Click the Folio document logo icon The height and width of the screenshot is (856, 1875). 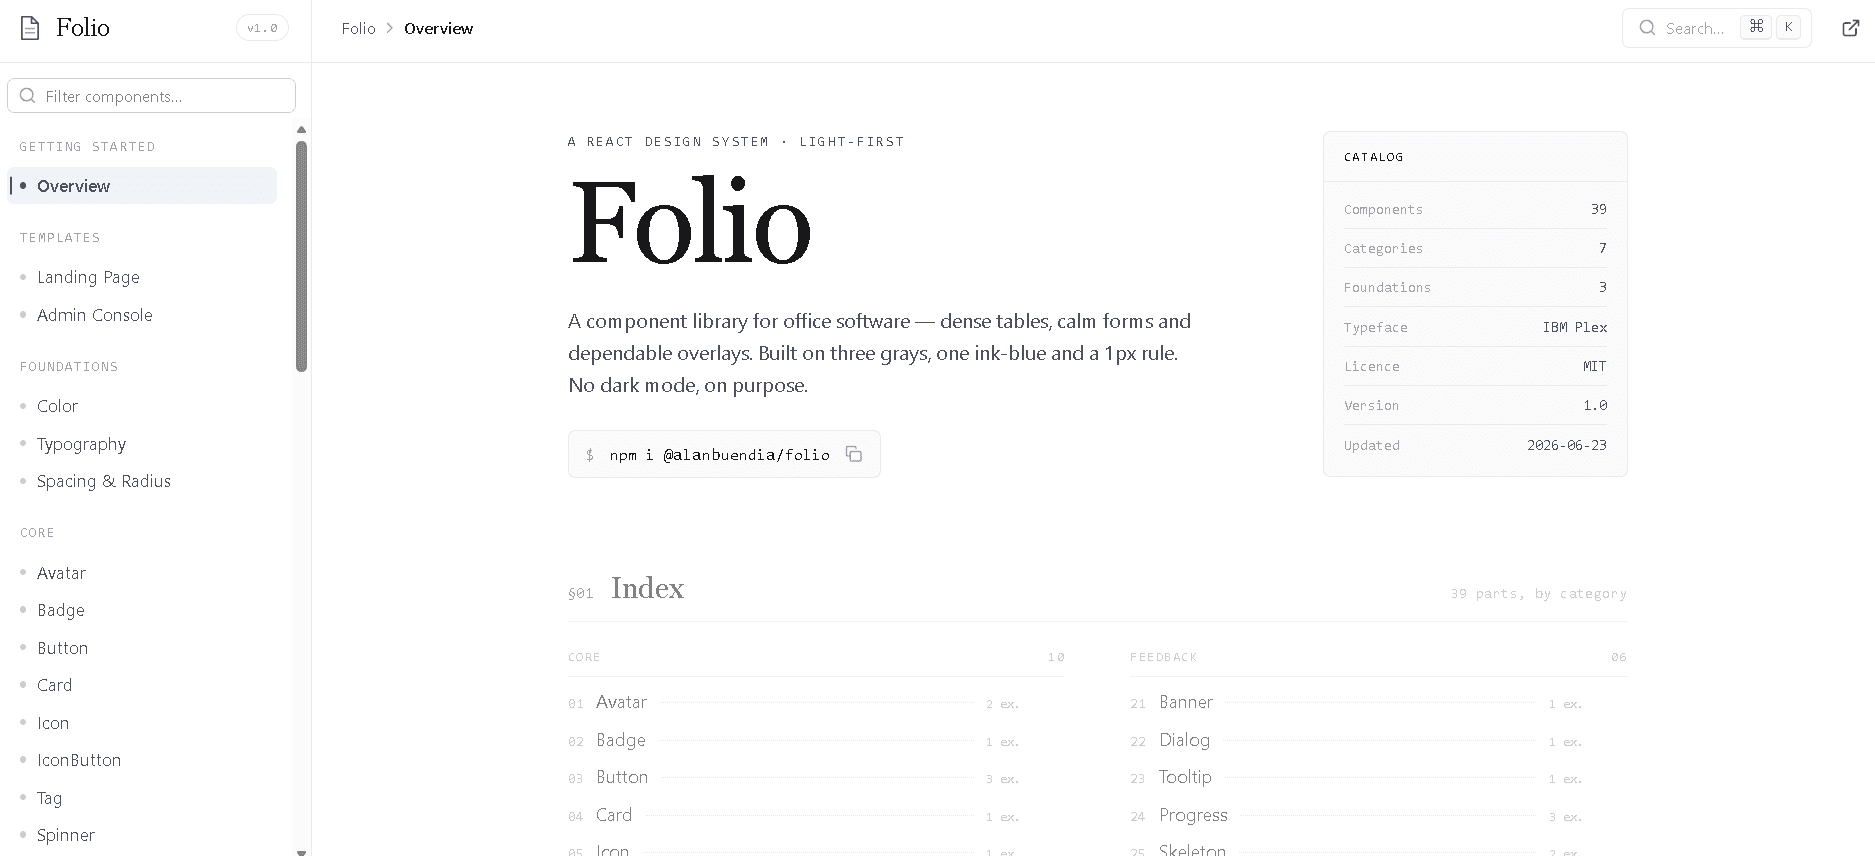tap(30, 28)
